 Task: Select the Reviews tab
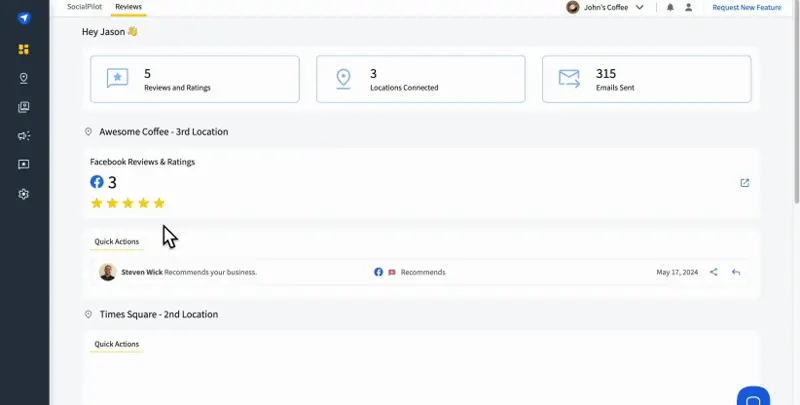(x=128, y=7)
